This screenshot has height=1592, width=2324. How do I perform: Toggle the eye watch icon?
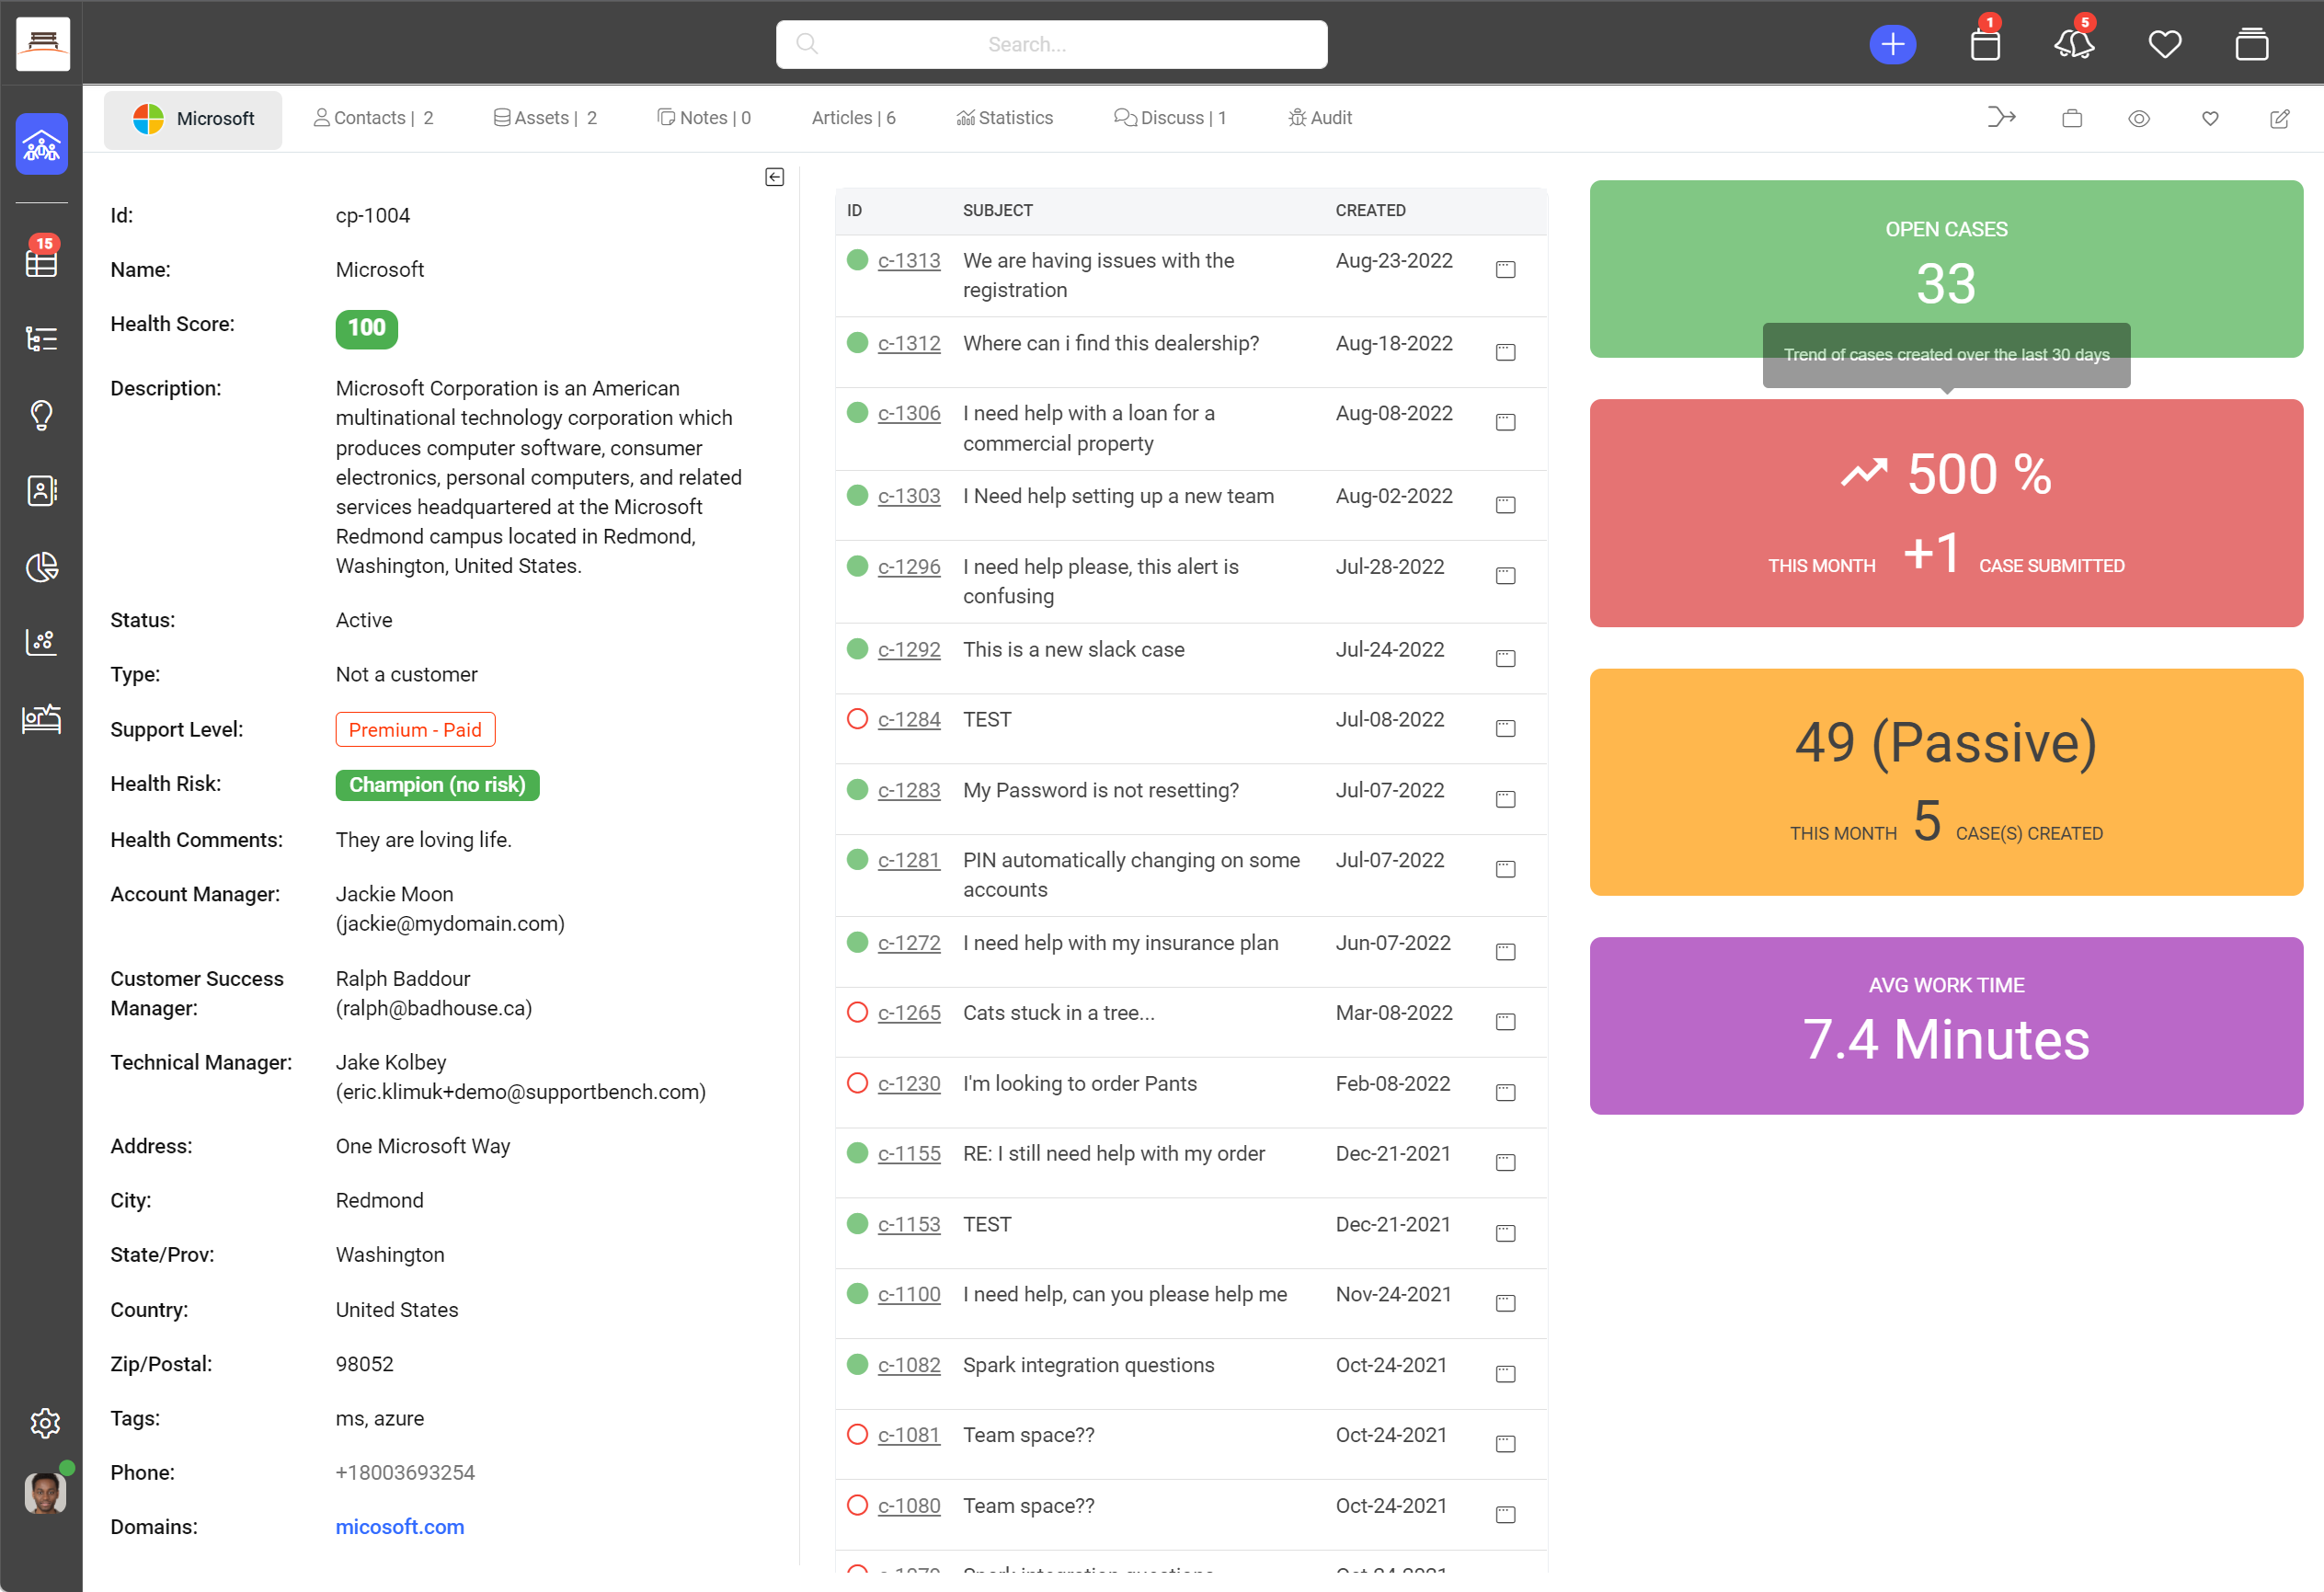coord(2139,119)
